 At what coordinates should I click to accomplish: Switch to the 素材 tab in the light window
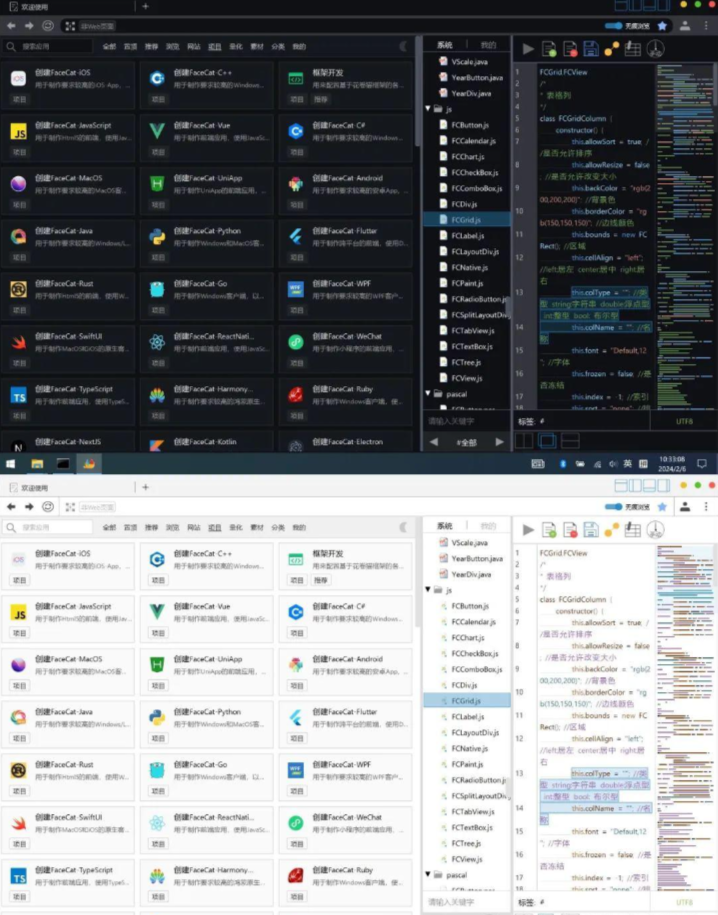(257, 528)
